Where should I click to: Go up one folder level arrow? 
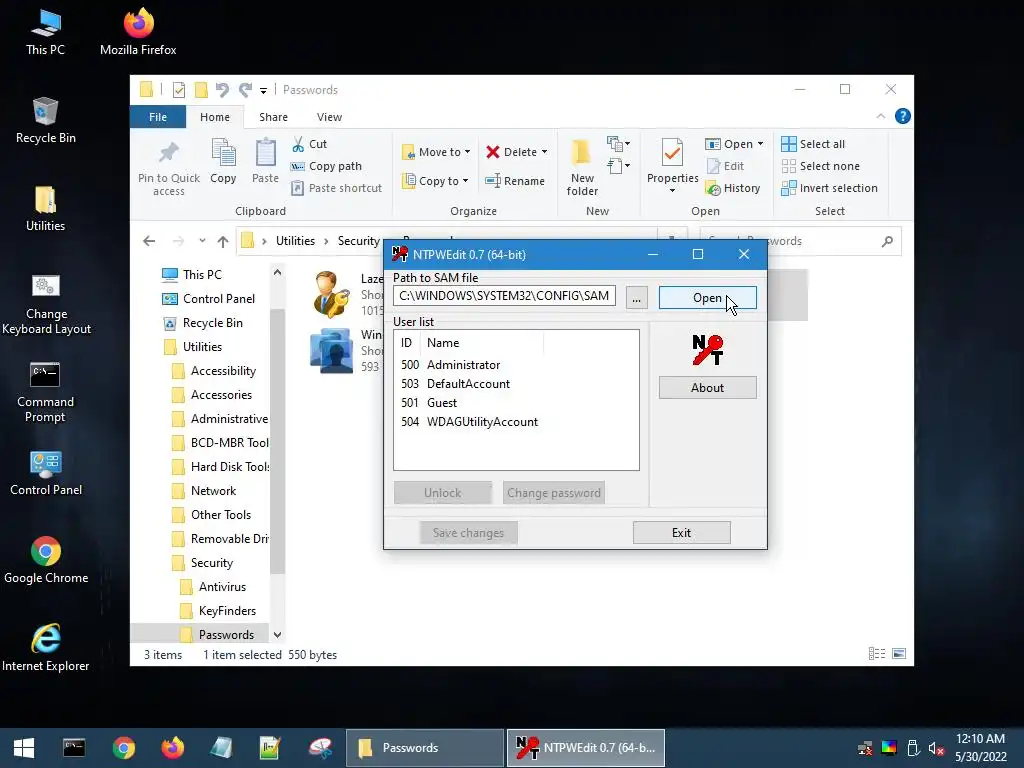[223, 242]
